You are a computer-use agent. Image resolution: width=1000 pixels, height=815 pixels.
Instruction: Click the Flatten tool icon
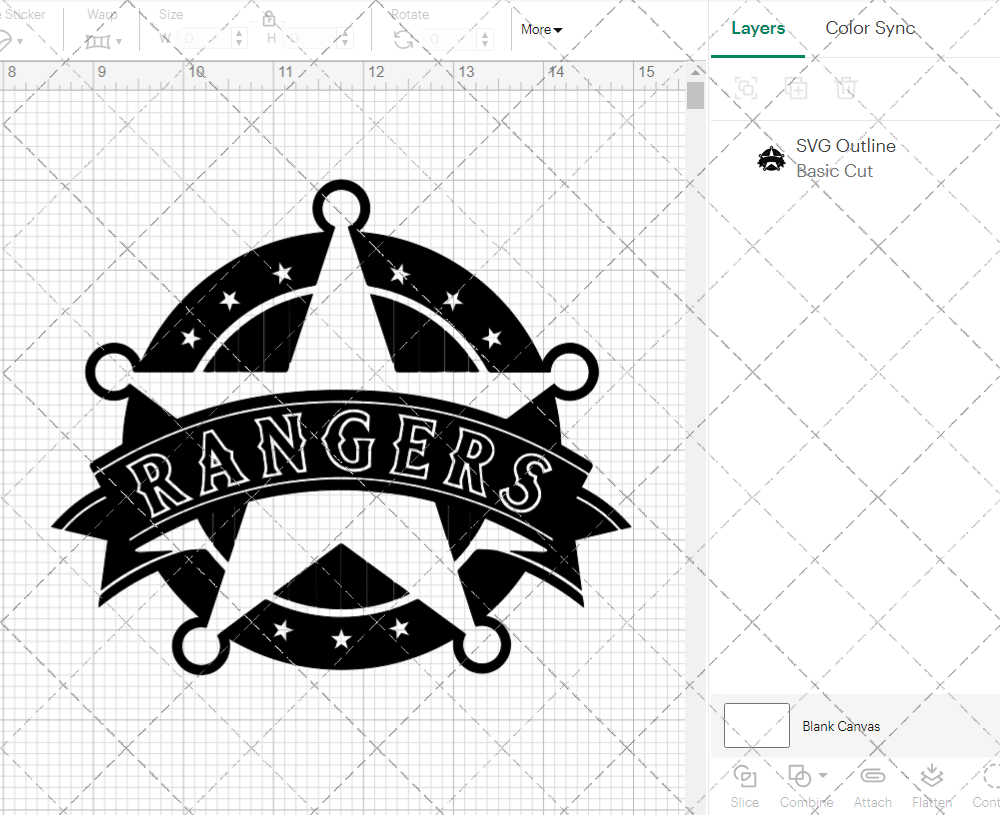pos(931,777)
